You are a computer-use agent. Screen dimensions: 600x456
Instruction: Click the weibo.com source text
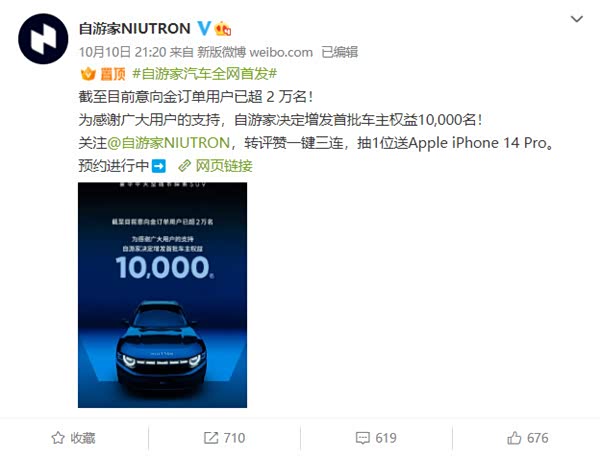tap(281, 52)
